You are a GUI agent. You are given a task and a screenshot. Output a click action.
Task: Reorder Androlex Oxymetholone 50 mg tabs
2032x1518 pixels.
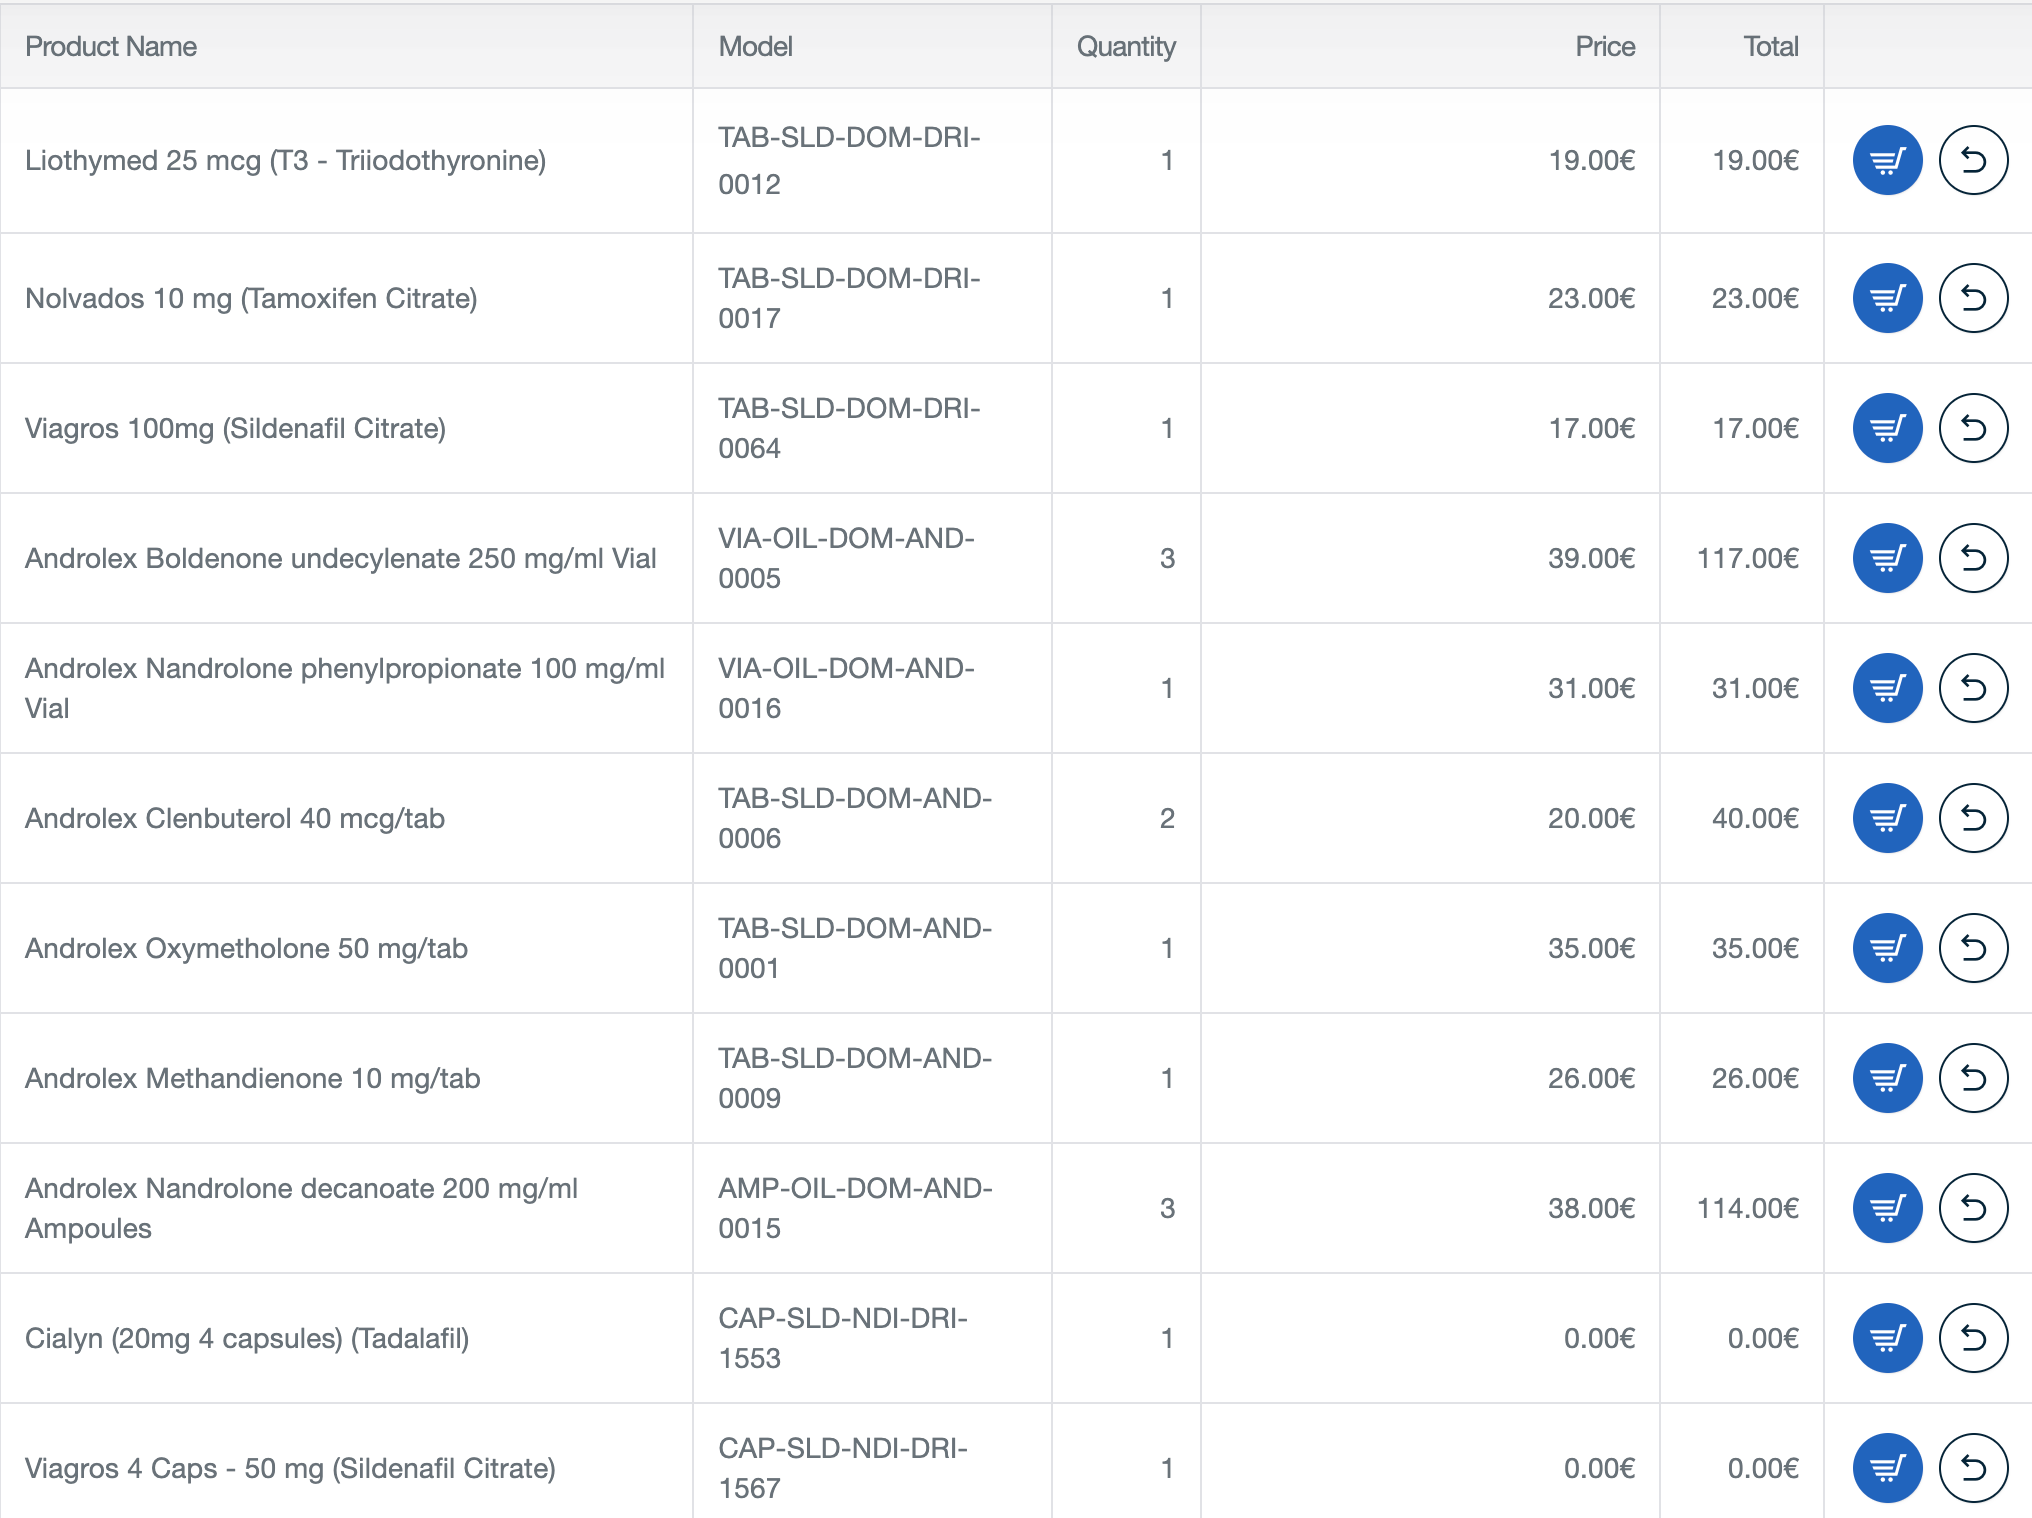coord(1887,948)
